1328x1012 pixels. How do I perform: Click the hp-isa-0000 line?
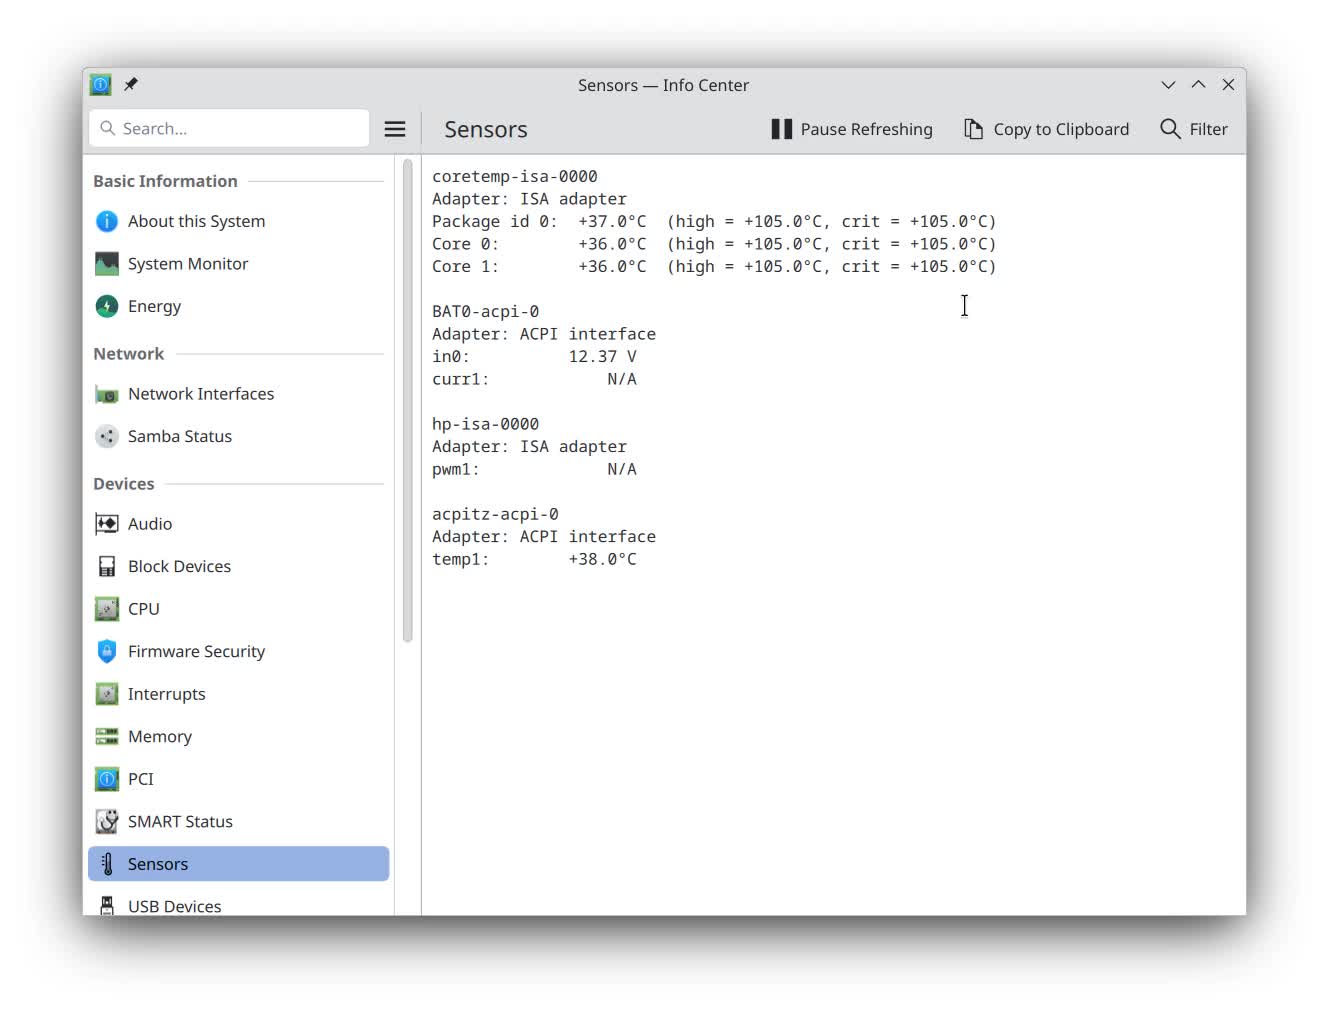click(x=486, y=424)
